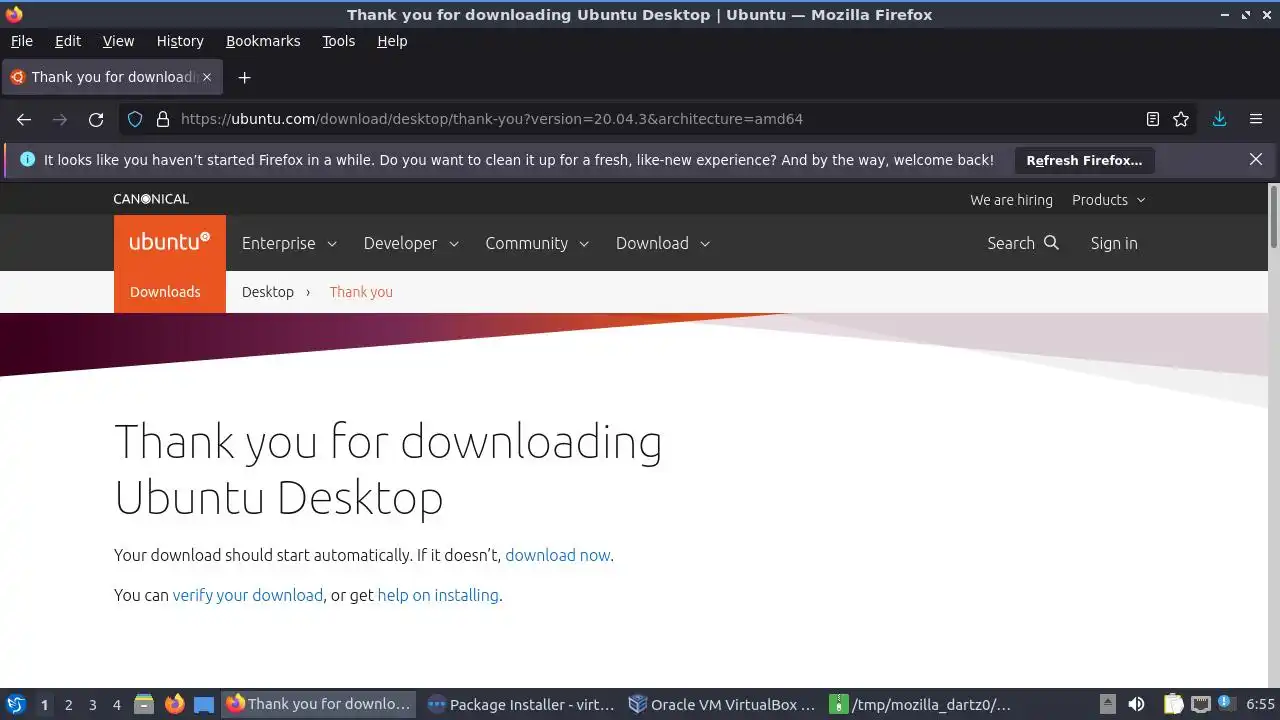The width and height of the screenshot is (1280, 720).
Task: Open the File menu
Action: [x=21, y=41]
